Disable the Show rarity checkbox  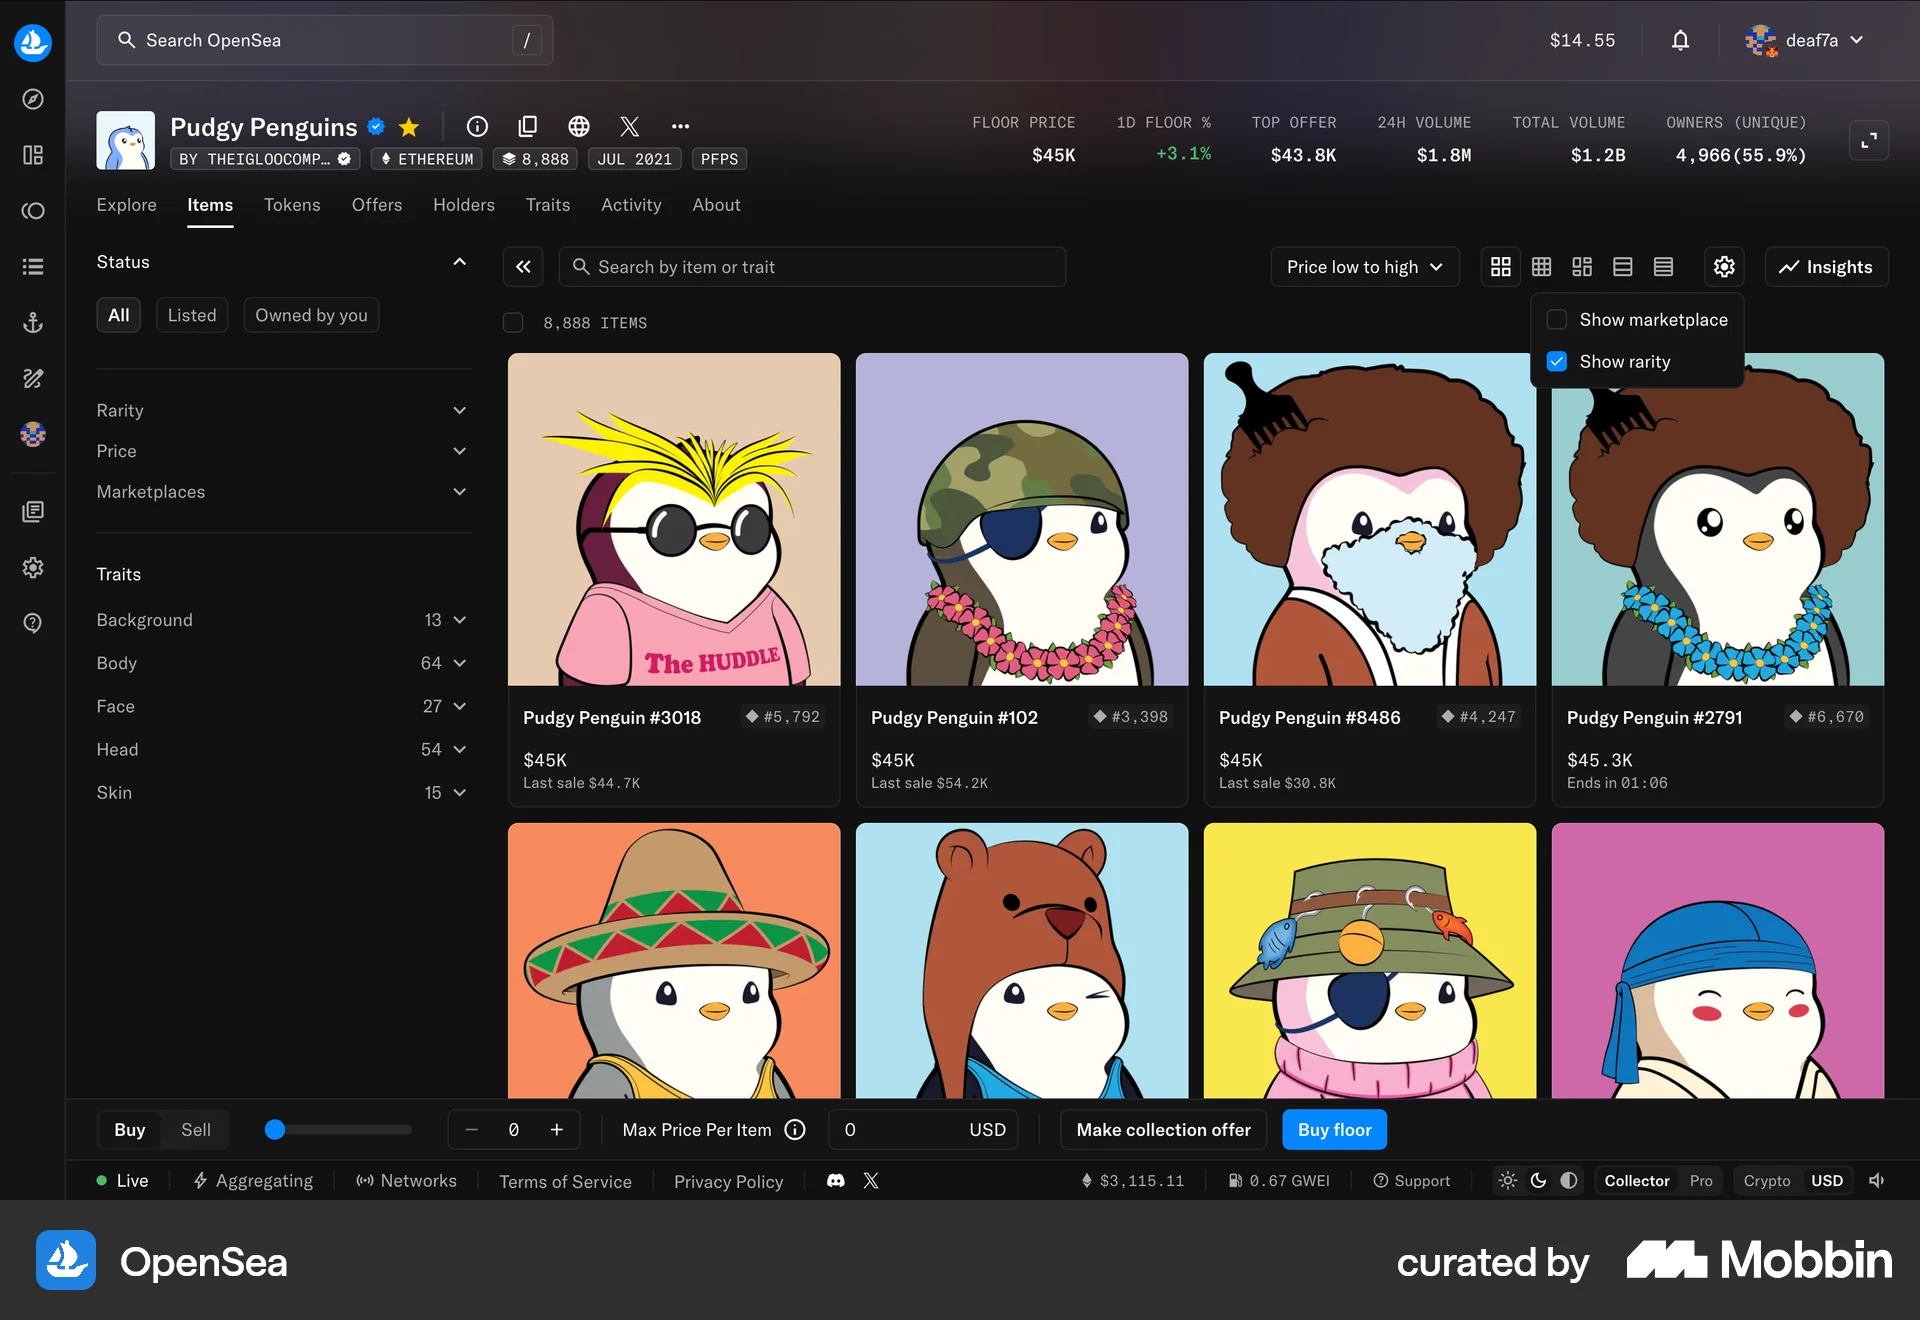(1556, 361)
